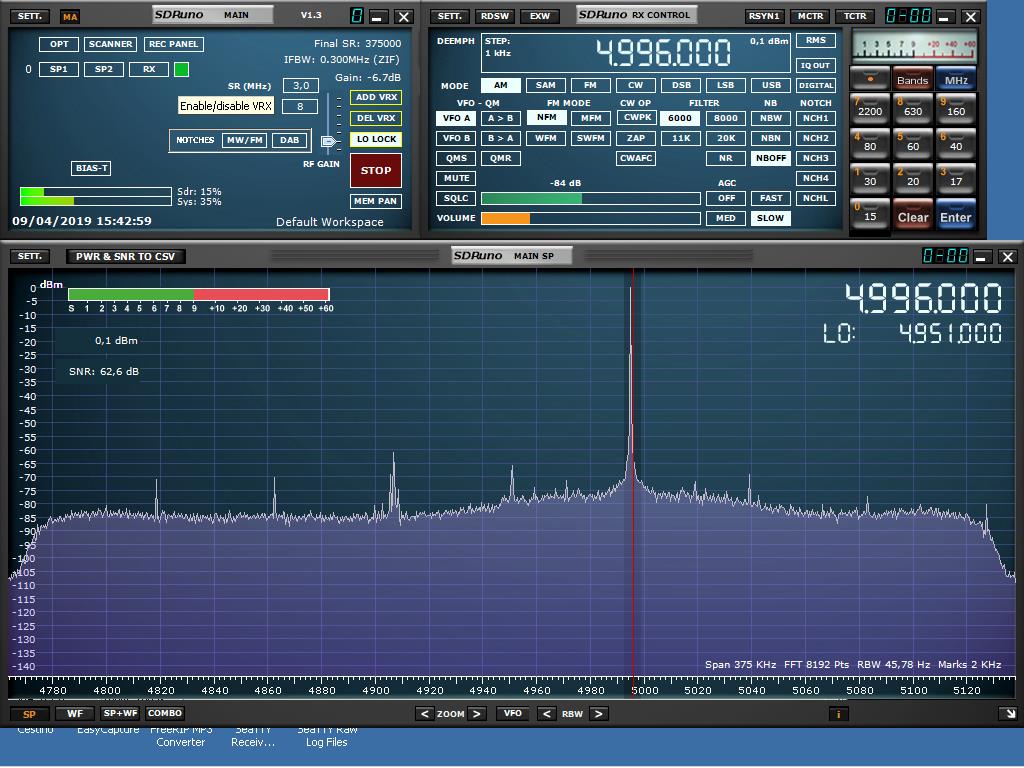Select LSB demodulation mode
1024x768 pixels.
coord(726,85)
